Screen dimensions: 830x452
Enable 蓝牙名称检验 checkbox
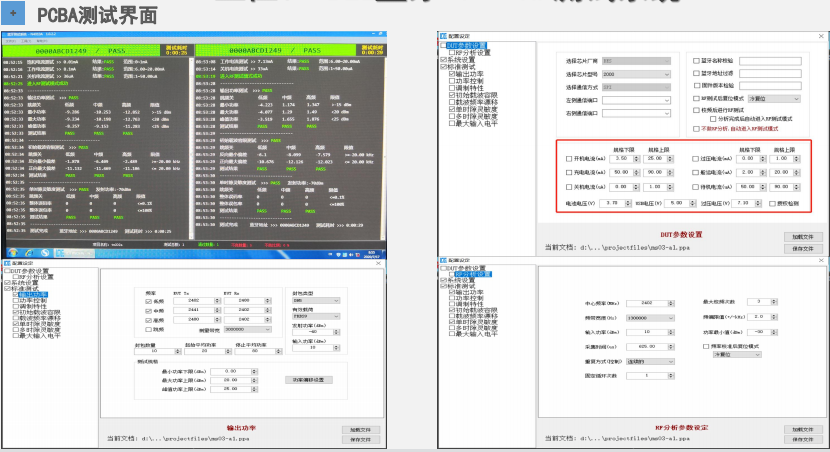[x=697, y=61]
